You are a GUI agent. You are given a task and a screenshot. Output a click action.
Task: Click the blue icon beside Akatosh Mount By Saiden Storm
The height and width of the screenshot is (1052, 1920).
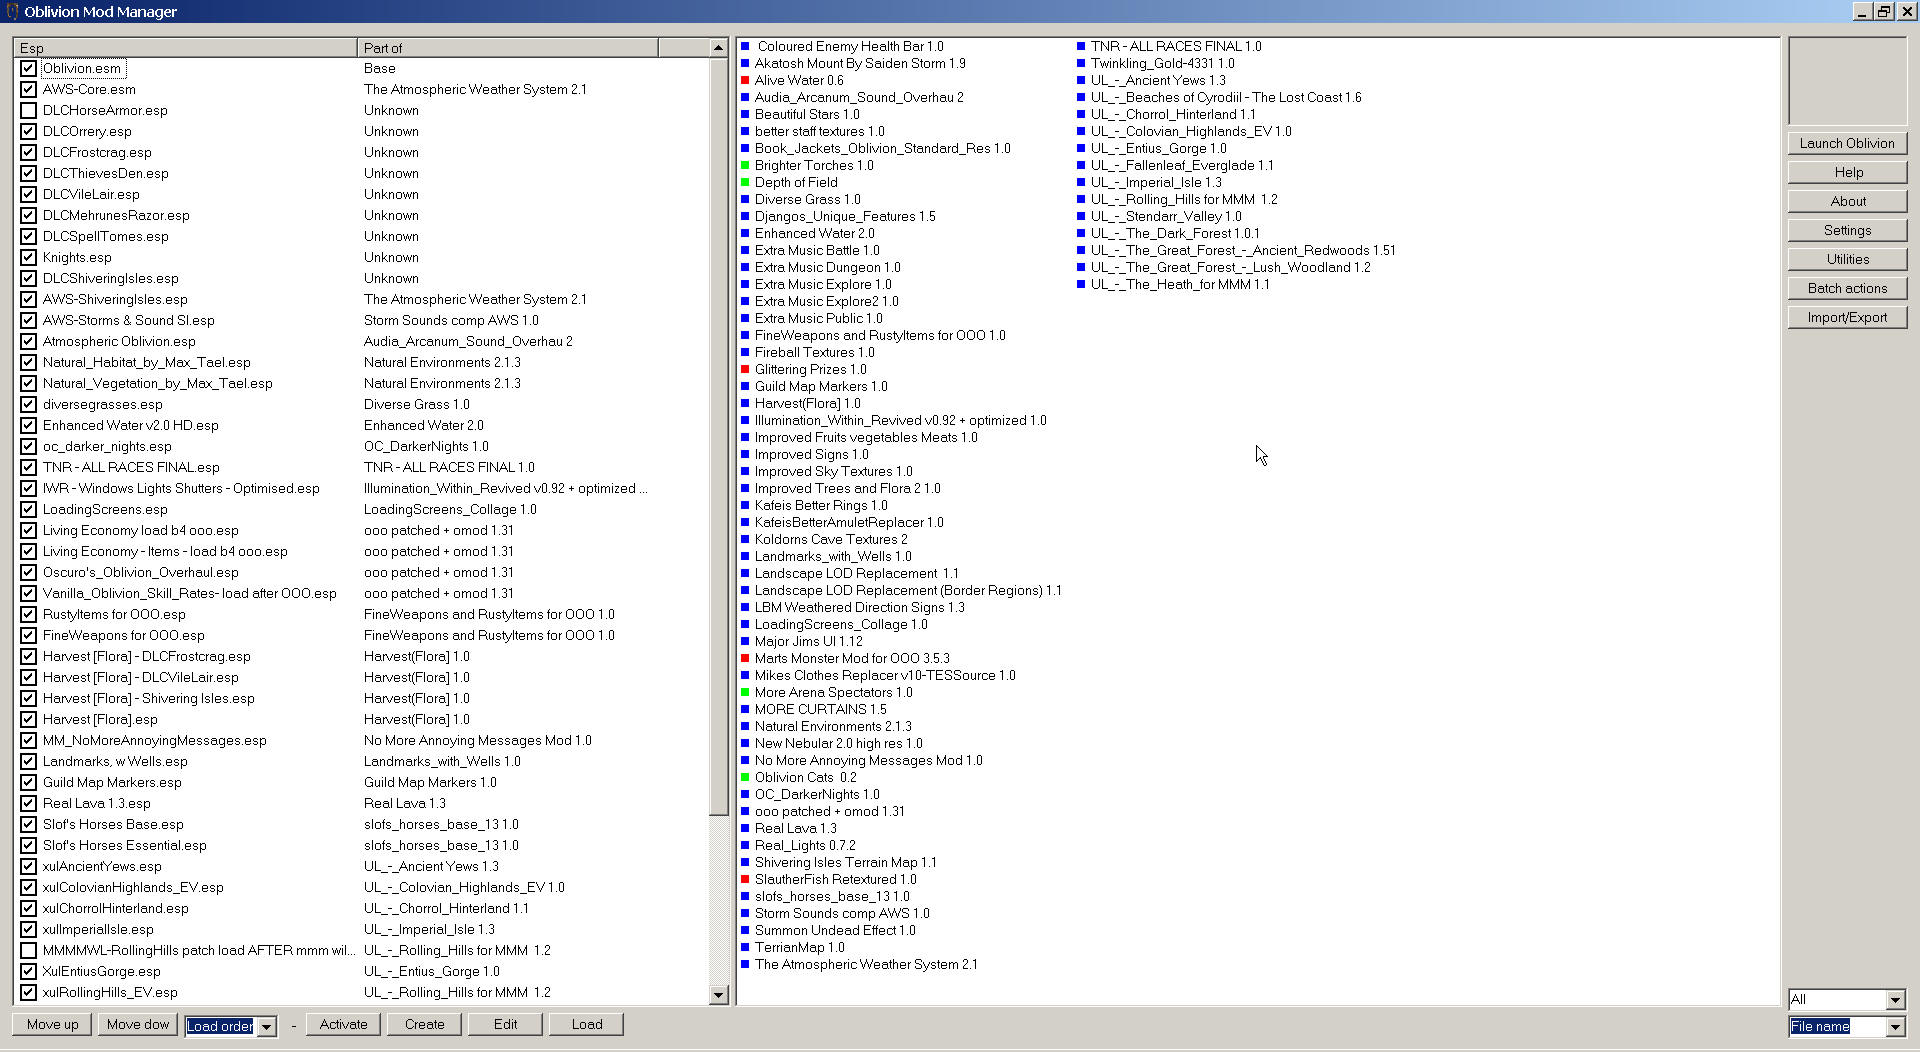pyautogui.click(x=745, y=63)
